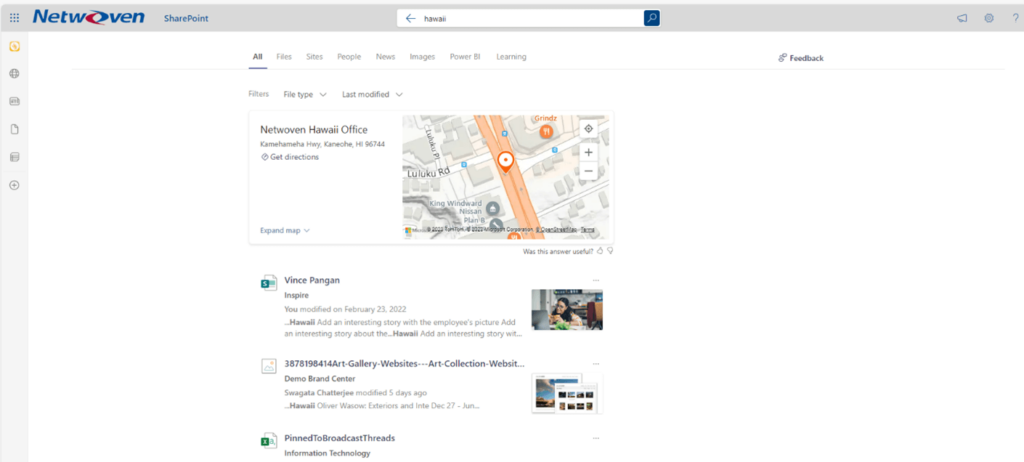Give thumbs down to the answer
This screenshot has width=1024, height=462.
610,250
